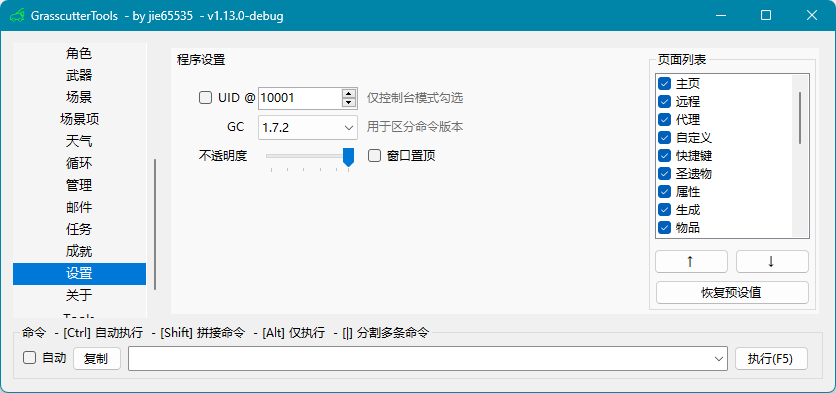Image resolution: width=836 pixels, height=393 pixels.
Task: Click the 执行(F5) button
Action: coord(771,358)
